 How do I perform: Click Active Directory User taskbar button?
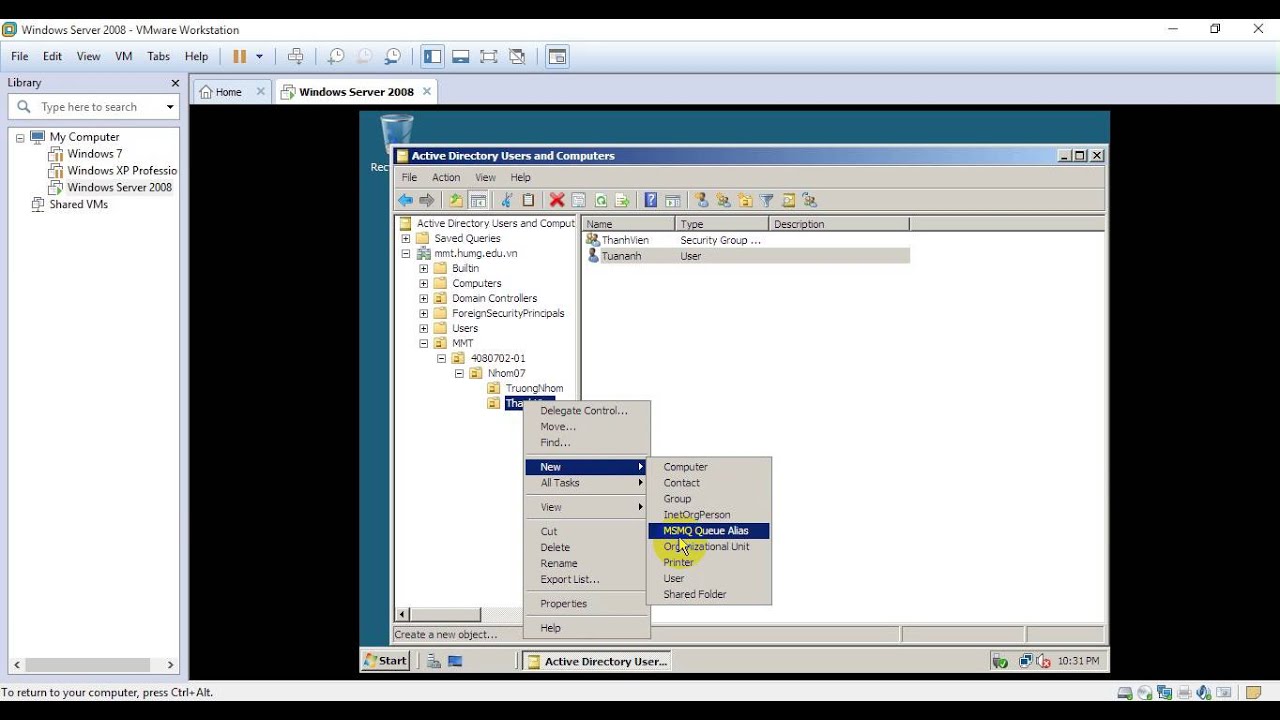pos(597,661)
